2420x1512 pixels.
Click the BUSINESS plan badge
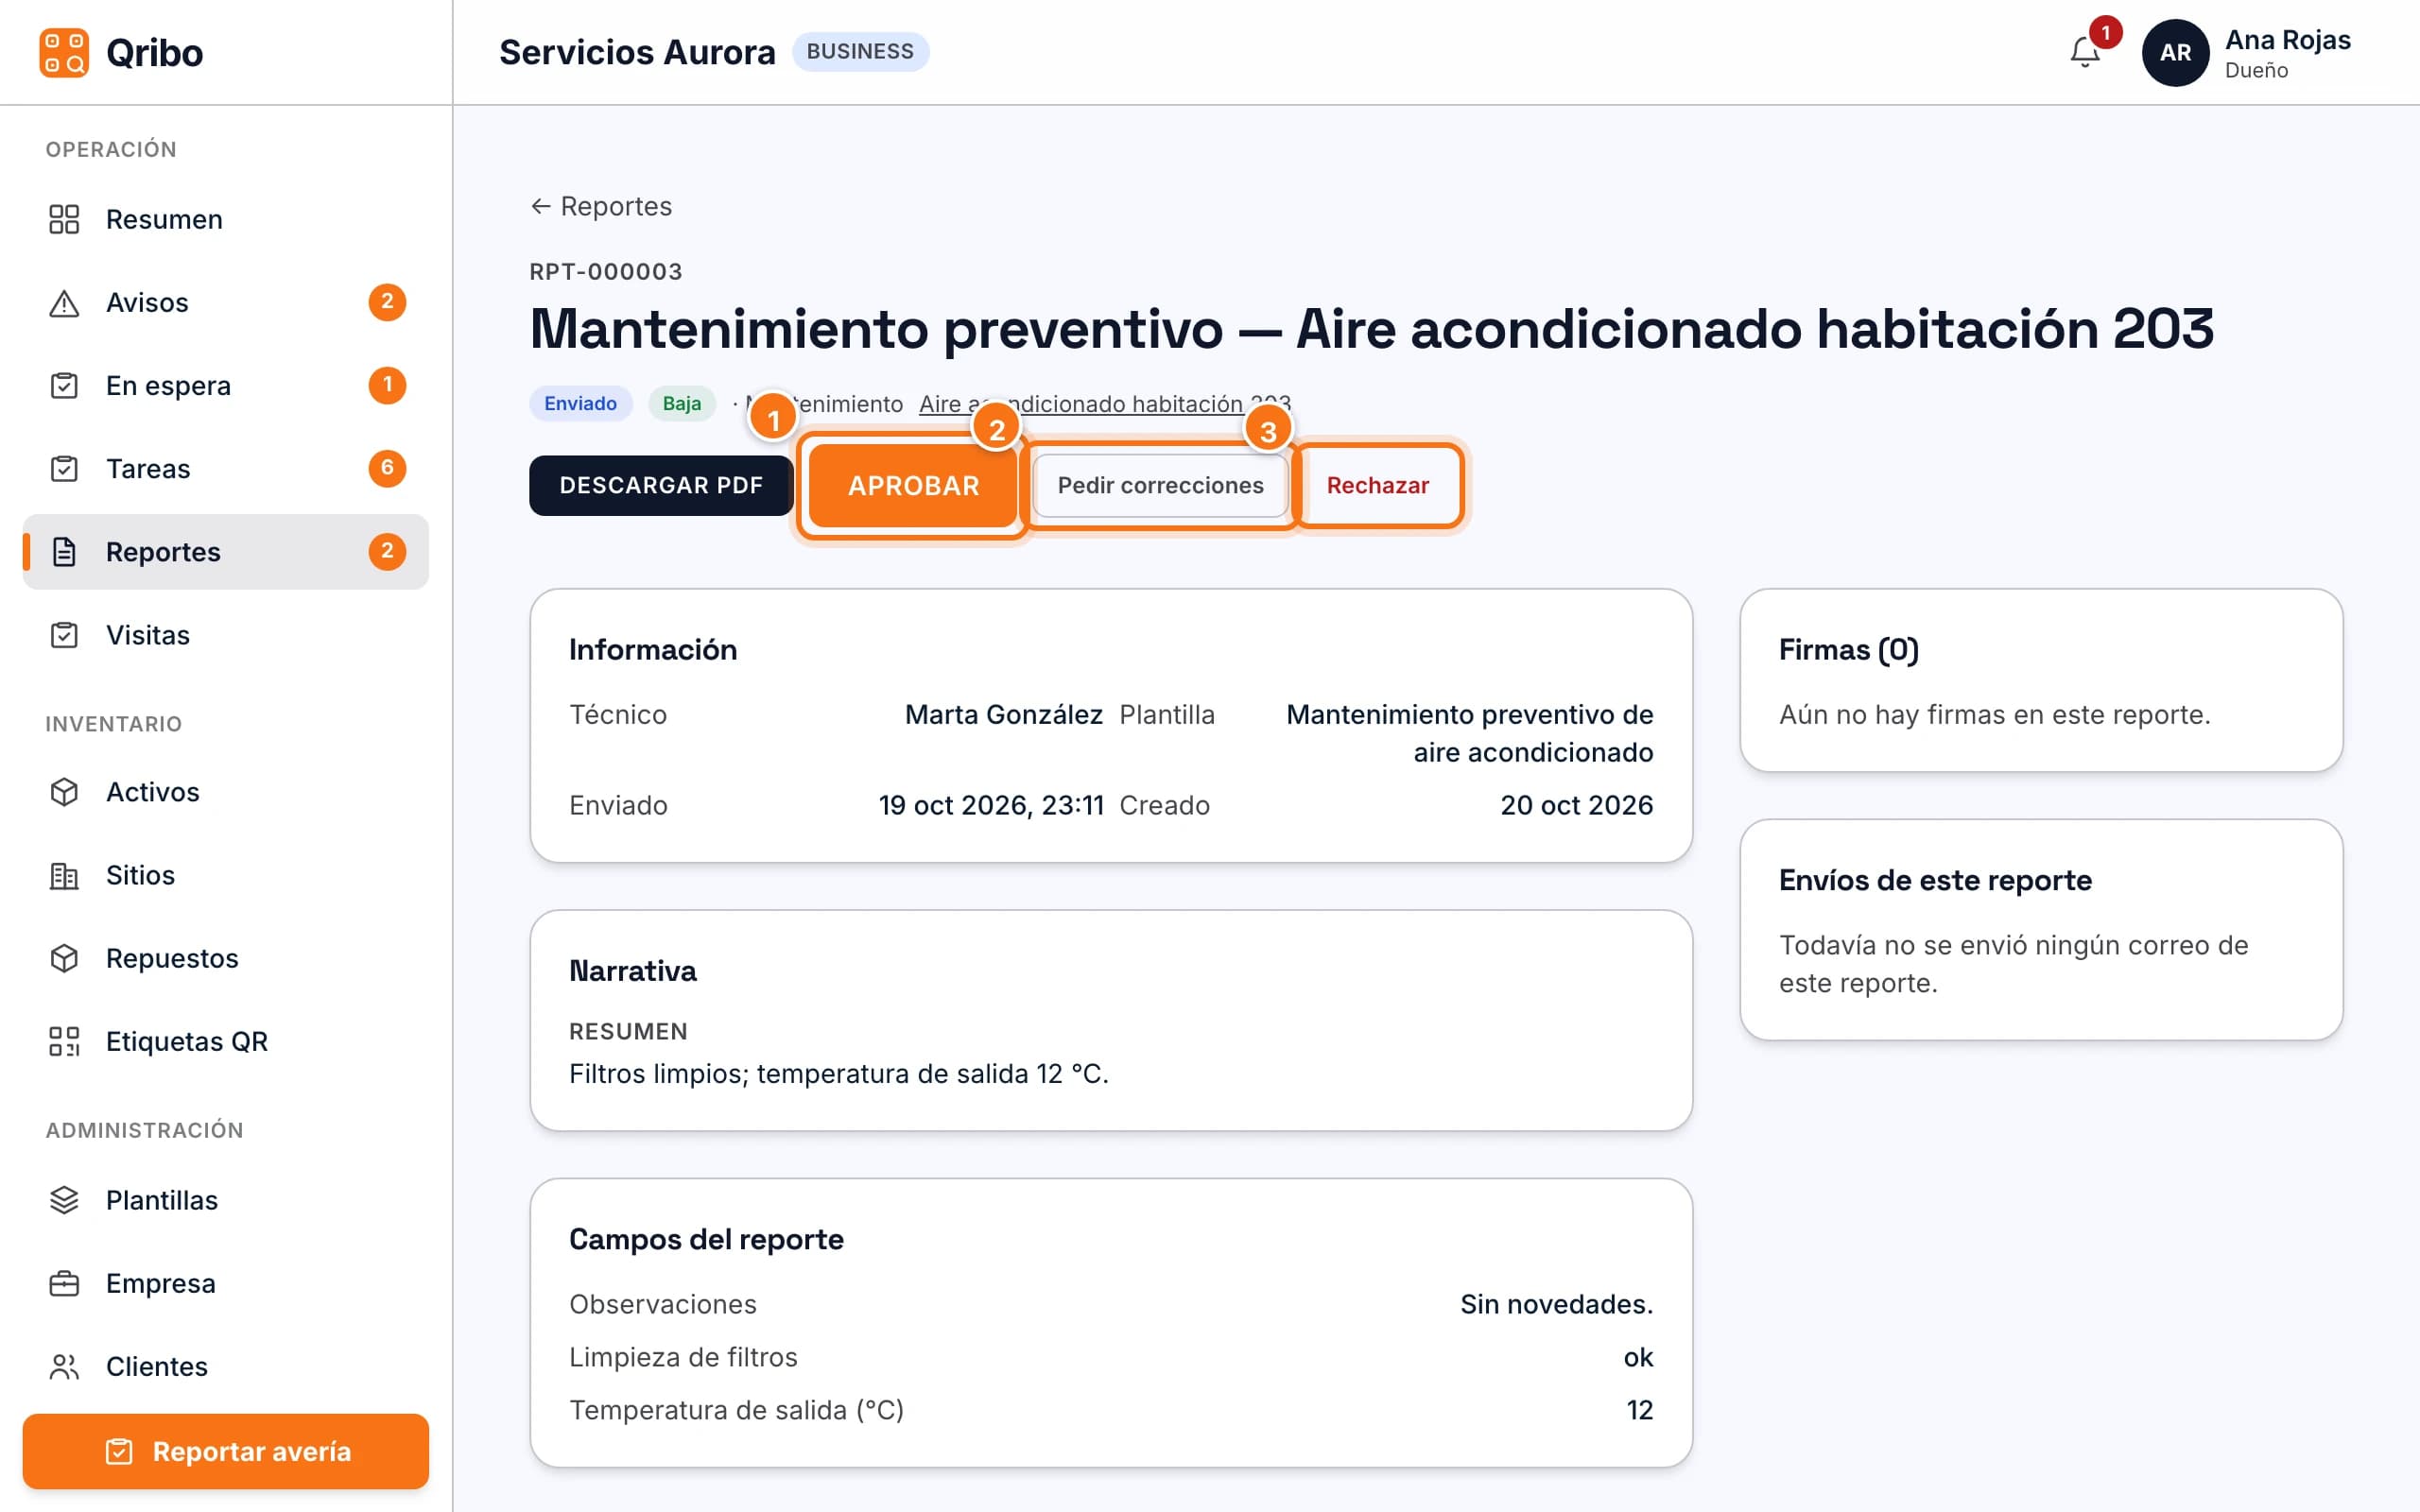click(860, 51)
